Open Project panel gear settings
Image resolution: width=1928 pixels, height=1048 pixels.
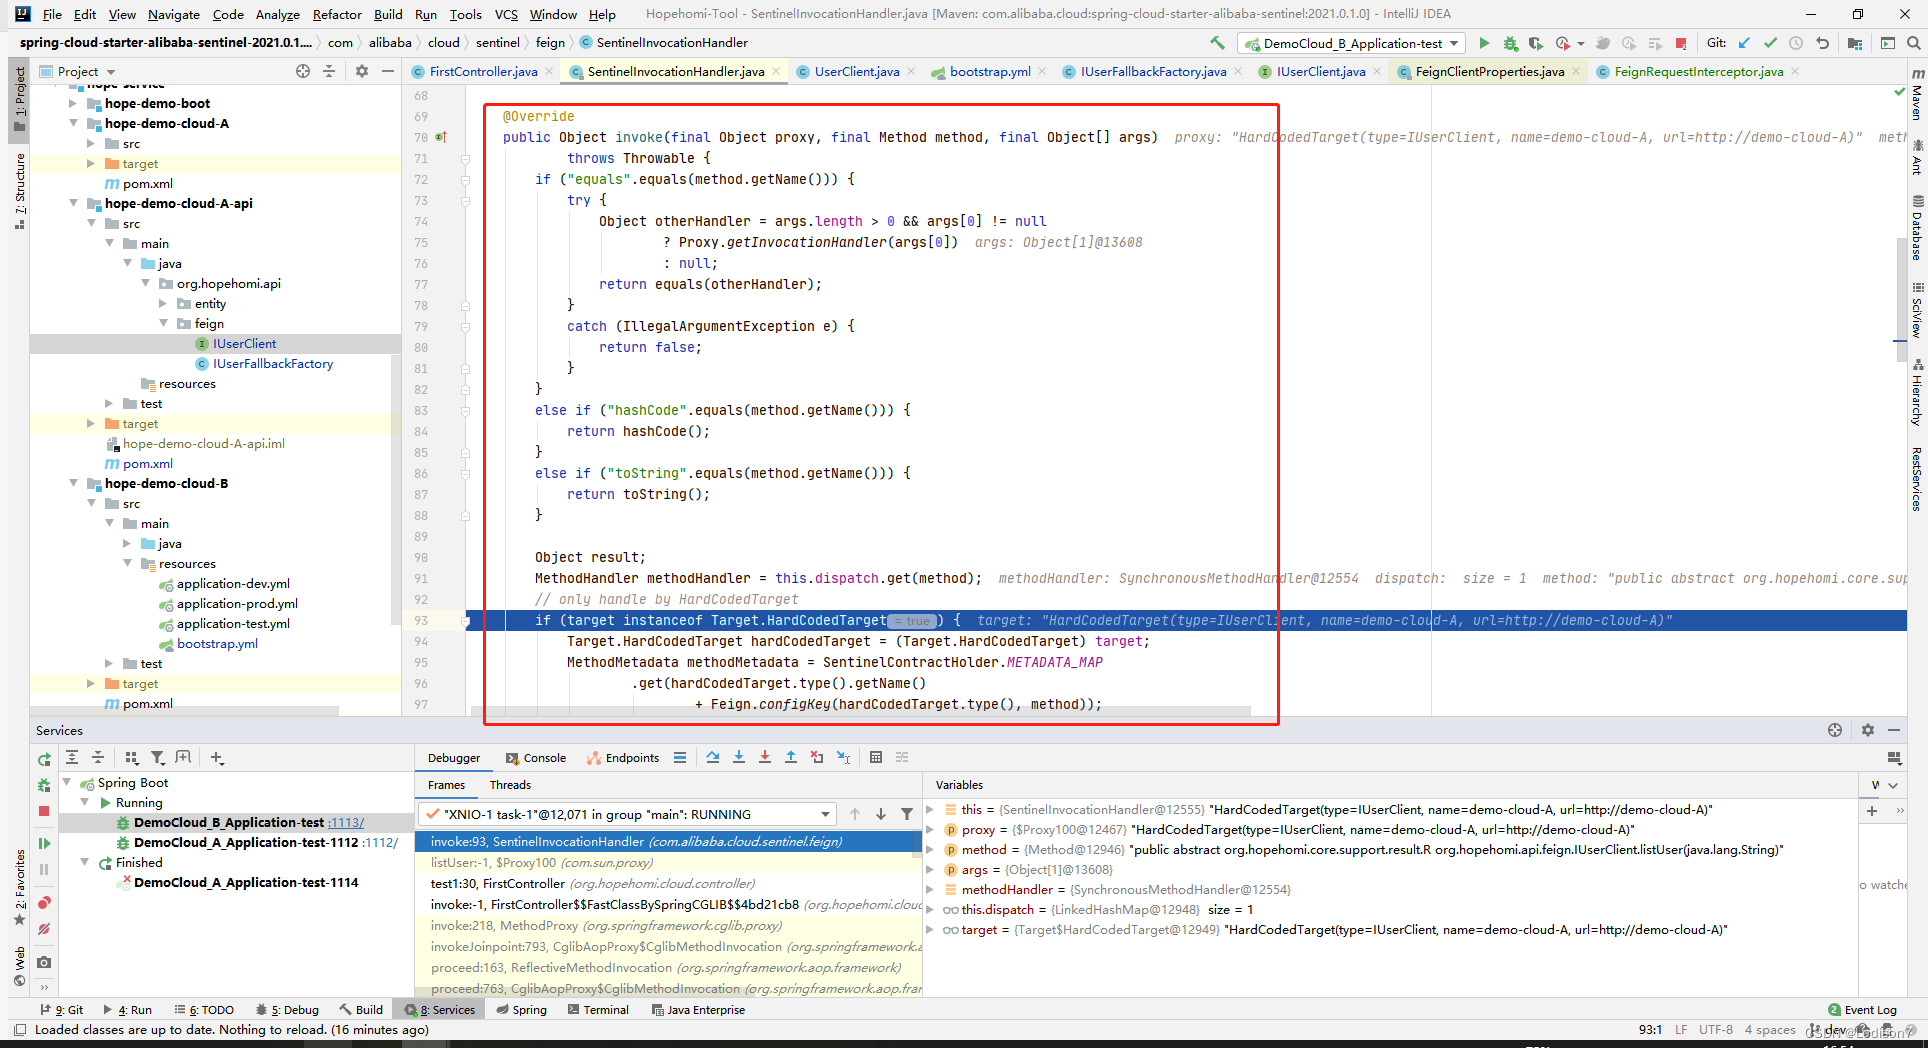click(x=362, y=71)
